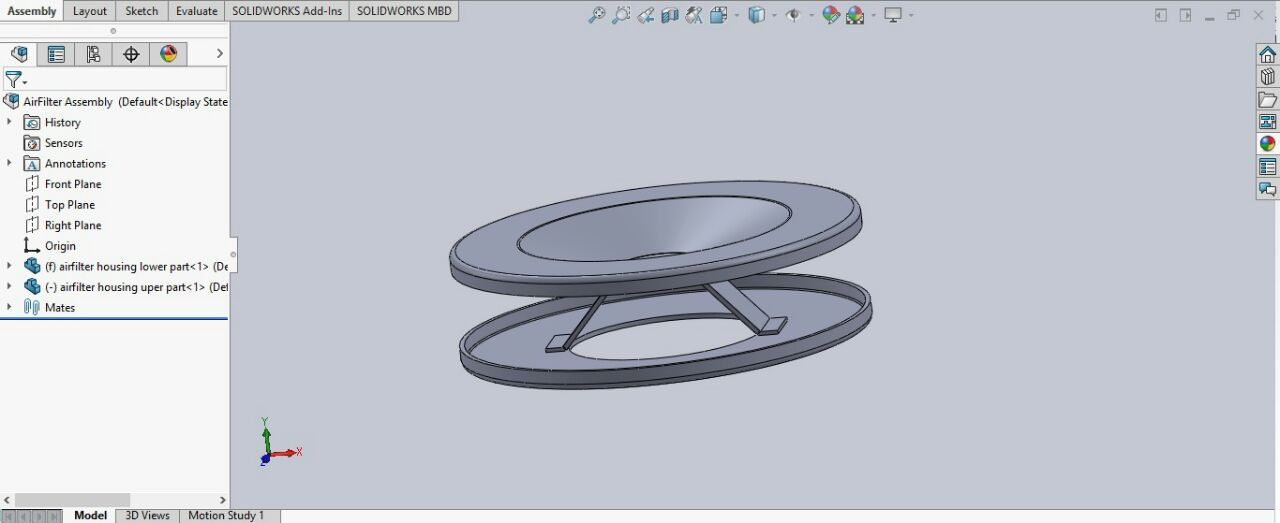This screenshot has height=523, width=1280.
Task: Open the ConfigurationManager tab icon
Action: pyautogui.click(x=93, y=54)
